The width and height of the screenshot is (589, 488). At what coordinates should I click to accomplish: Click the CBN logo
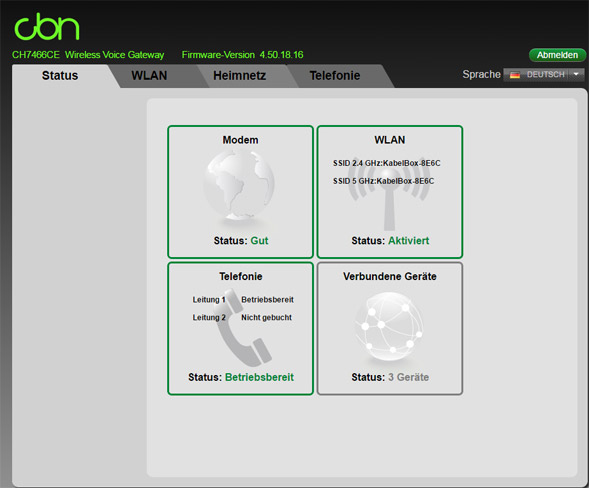[47, 27]
